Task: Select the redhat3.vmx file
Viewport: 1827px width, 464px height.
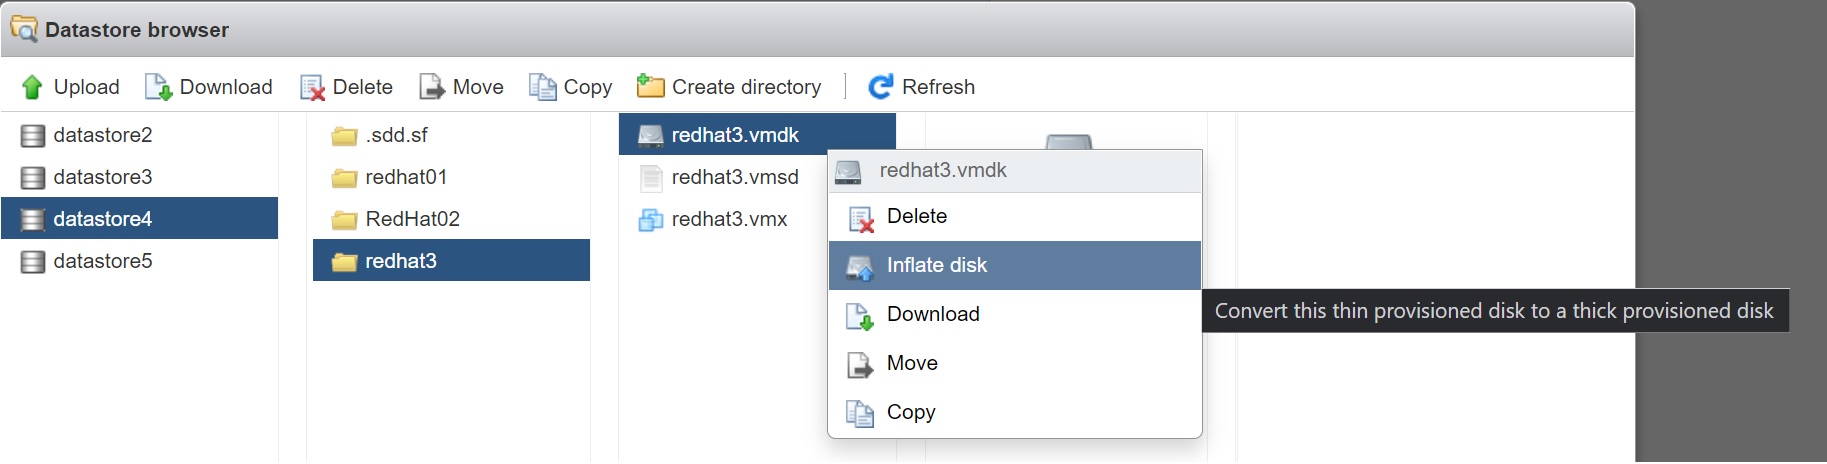Action: [728, 219]
